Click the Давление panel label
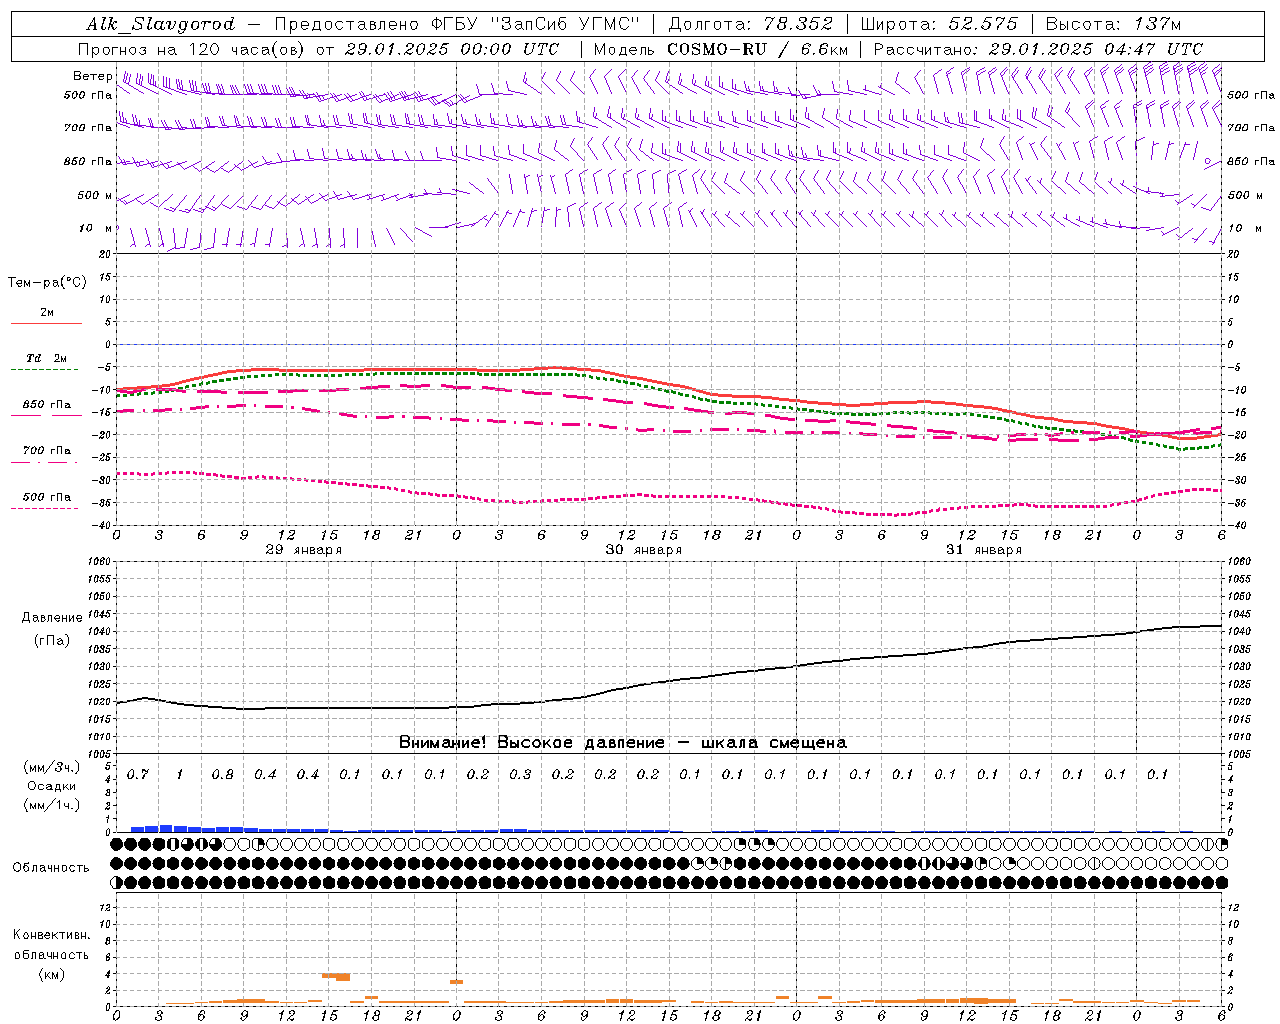The image size is (1280, 1024). point(52,618)
